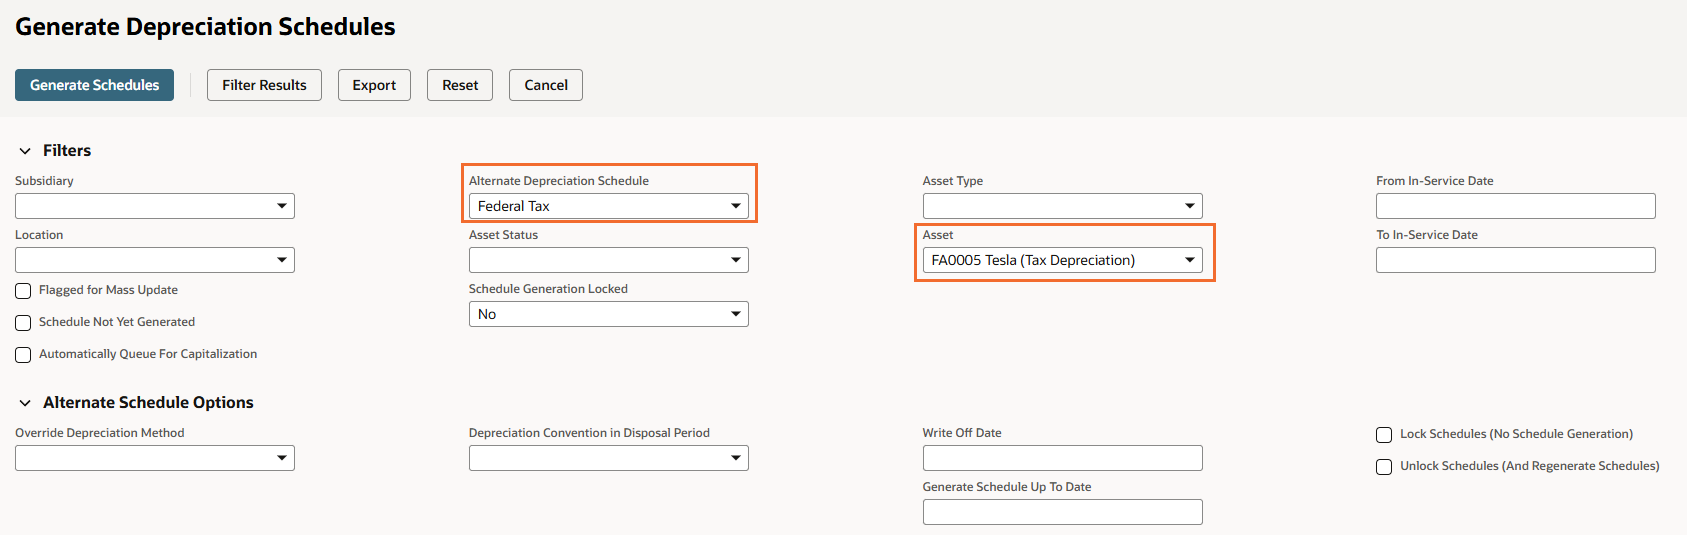Check the Schedule Not Yet Generated box

23,323
